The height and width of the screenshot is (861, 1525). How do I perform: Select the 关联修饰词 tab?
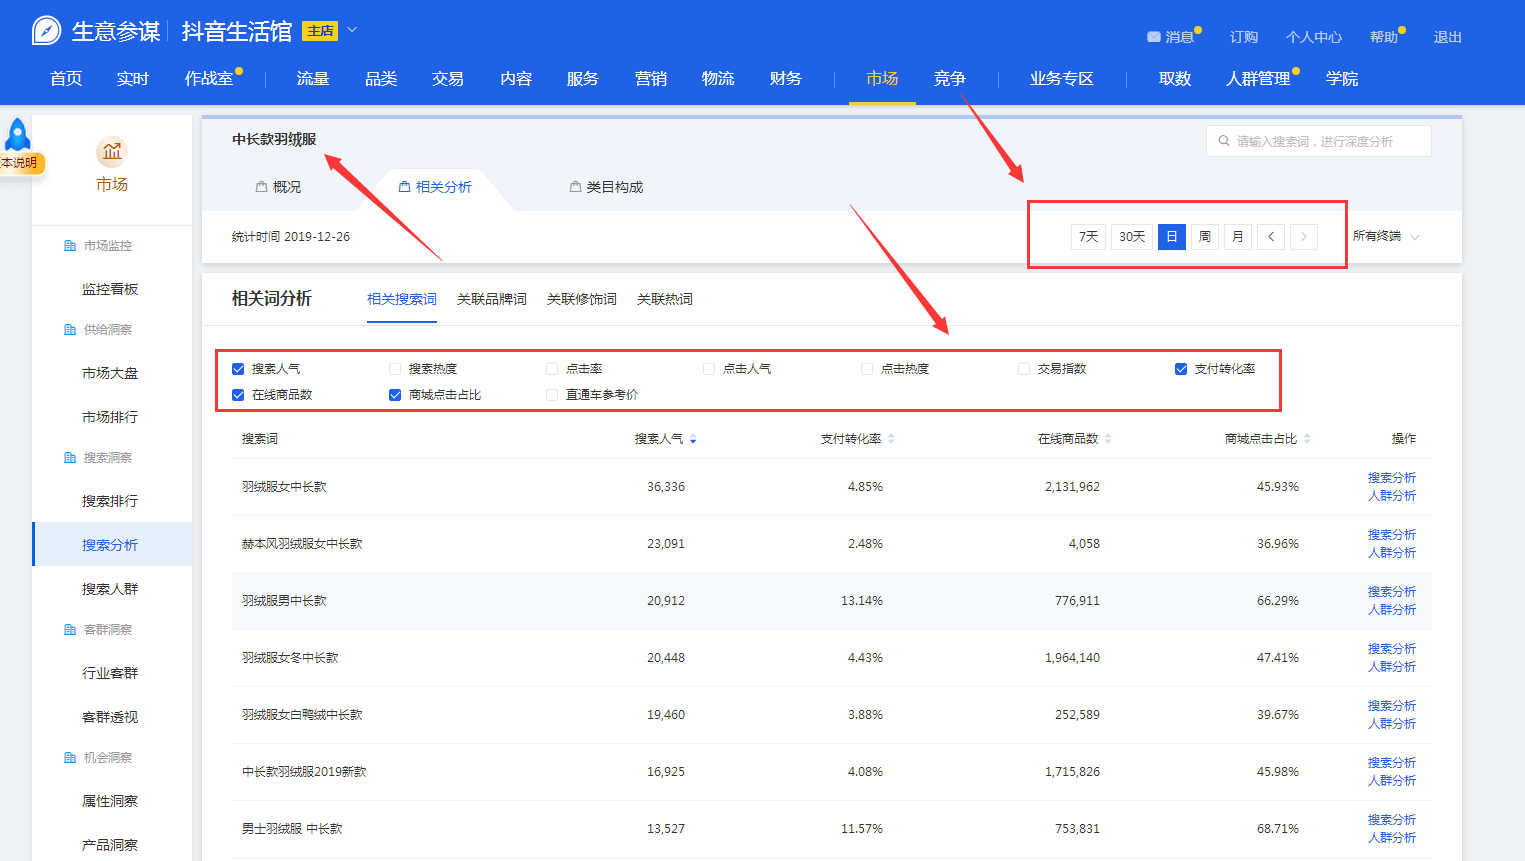tap(582, 299)
